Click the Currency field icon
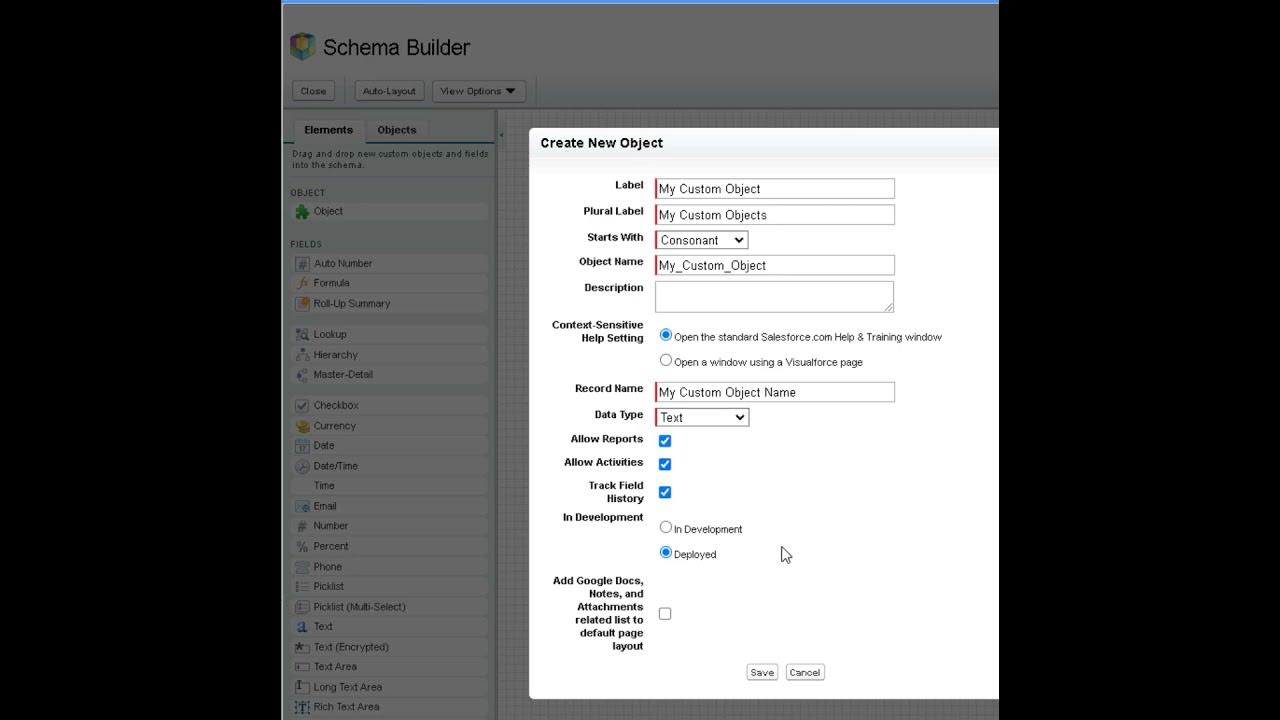Viewport: 1280px width, 720px height. 302,426
